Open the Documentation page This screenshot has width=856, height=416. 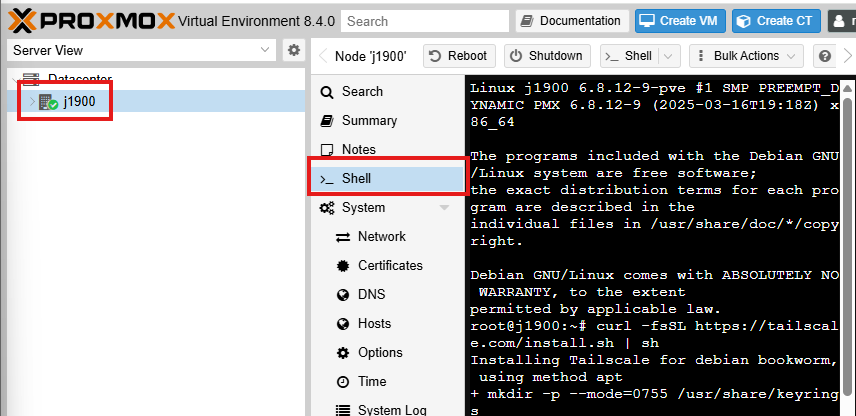(x=572, y=21)
